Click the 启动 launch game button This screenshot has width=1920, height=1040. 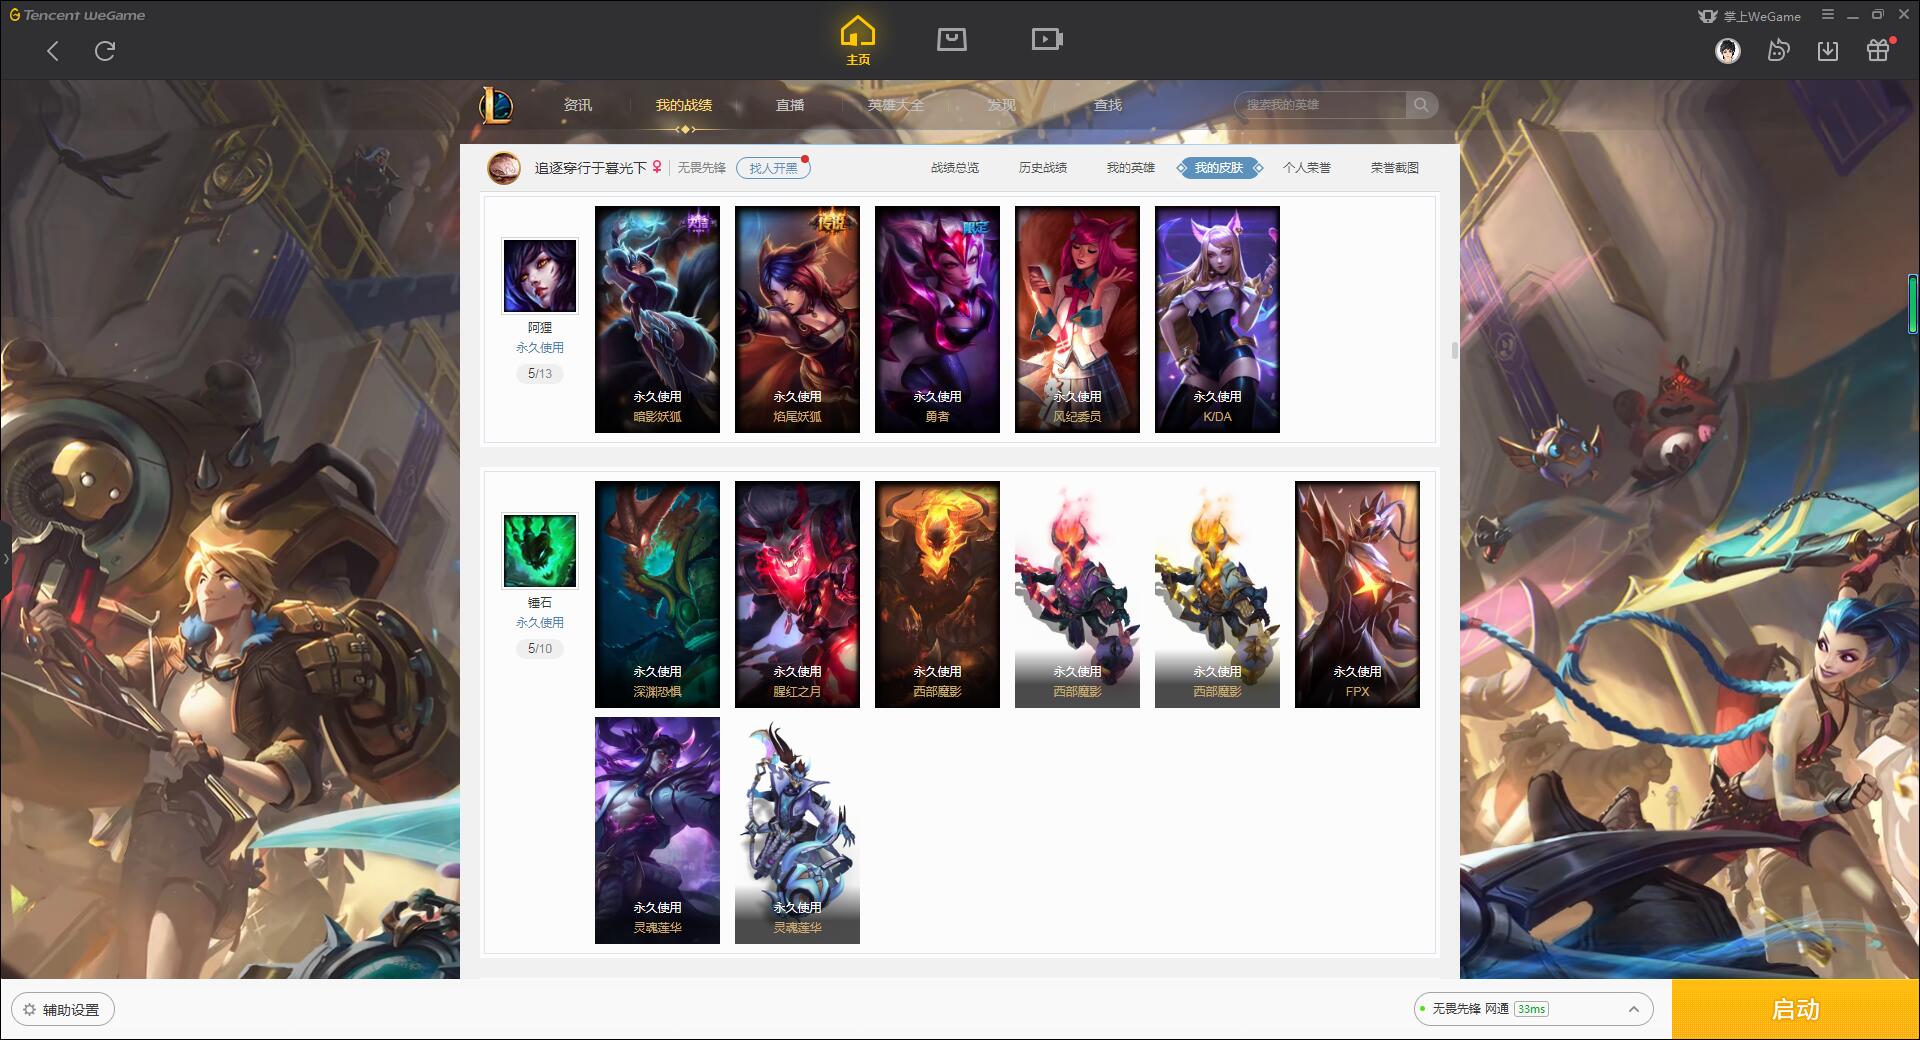(x=1796, y=1010)
